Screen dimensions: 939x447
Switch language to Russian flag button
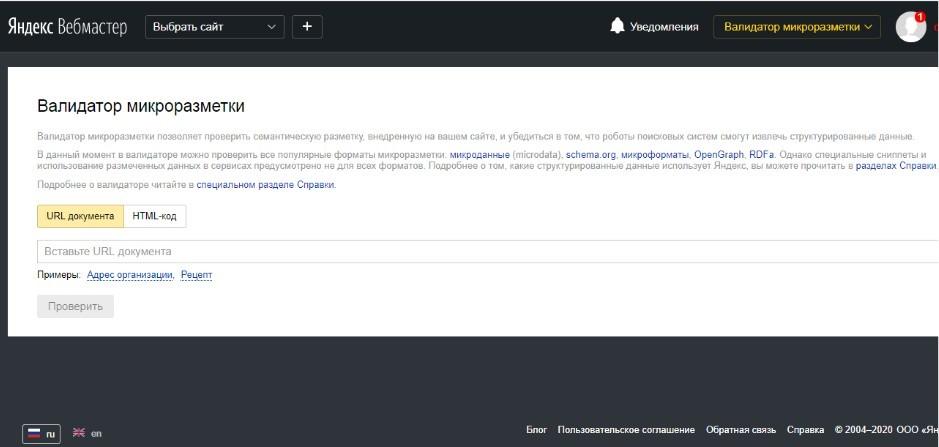click(42, 433)
